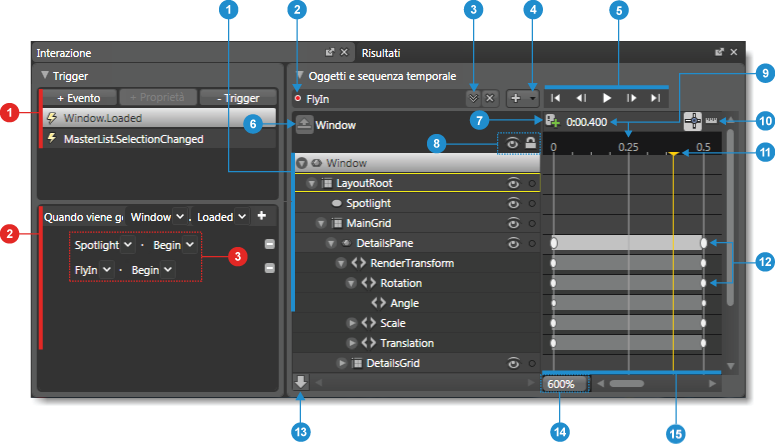This screenshot has height=444, width=775.
Task: Select the MasterList.SelectionChanged trigger
Action: coord(159,139)
